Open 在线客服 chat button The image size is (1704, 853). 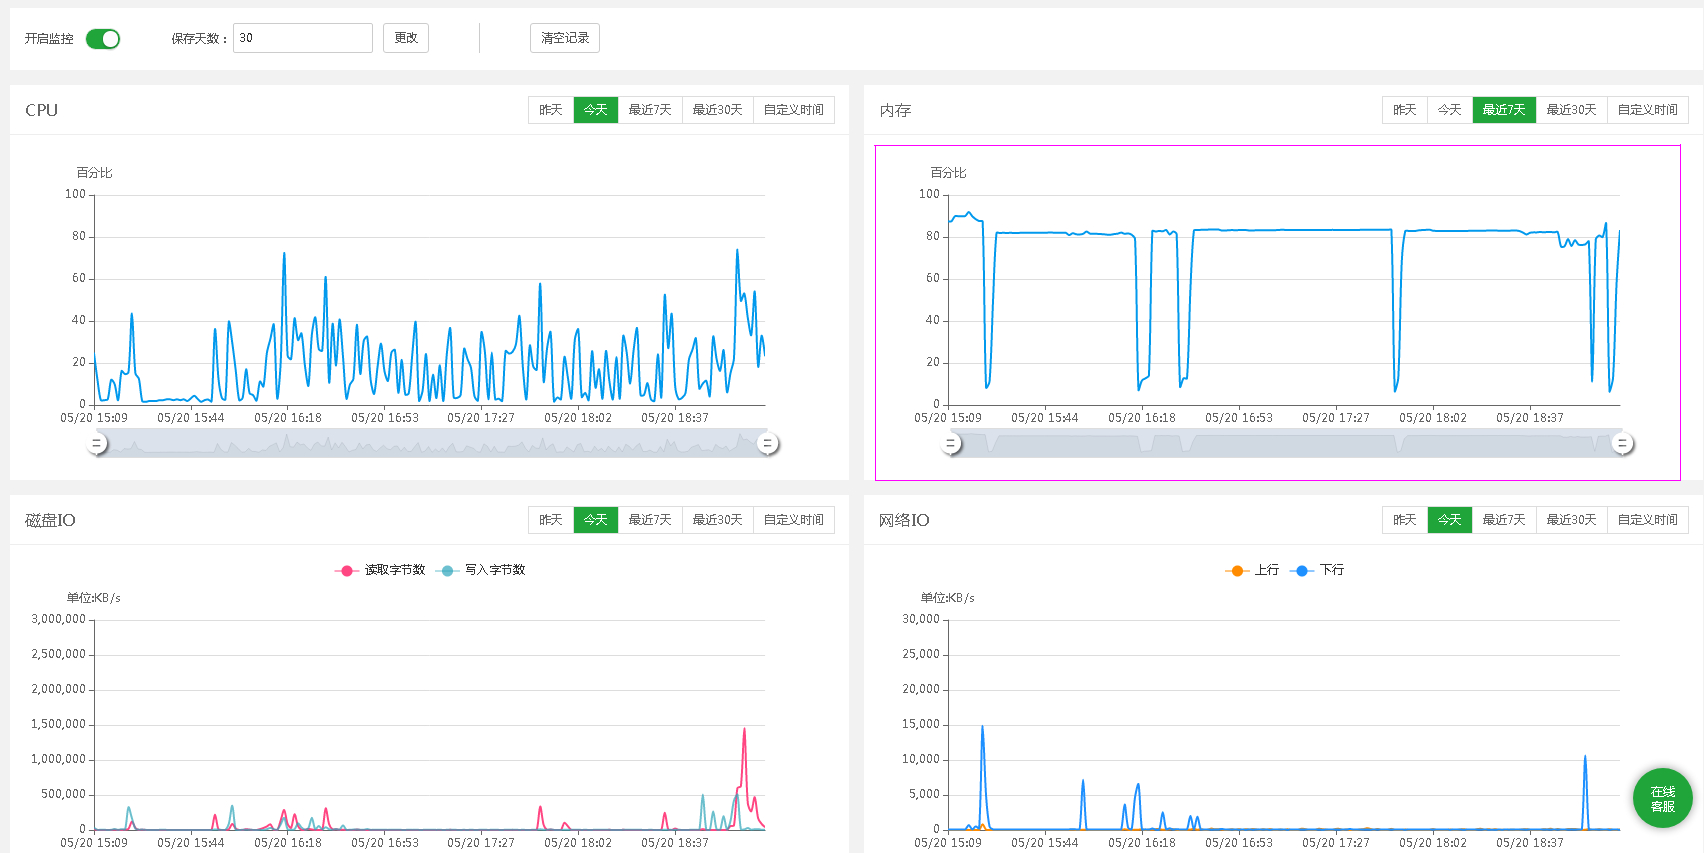1663,798
